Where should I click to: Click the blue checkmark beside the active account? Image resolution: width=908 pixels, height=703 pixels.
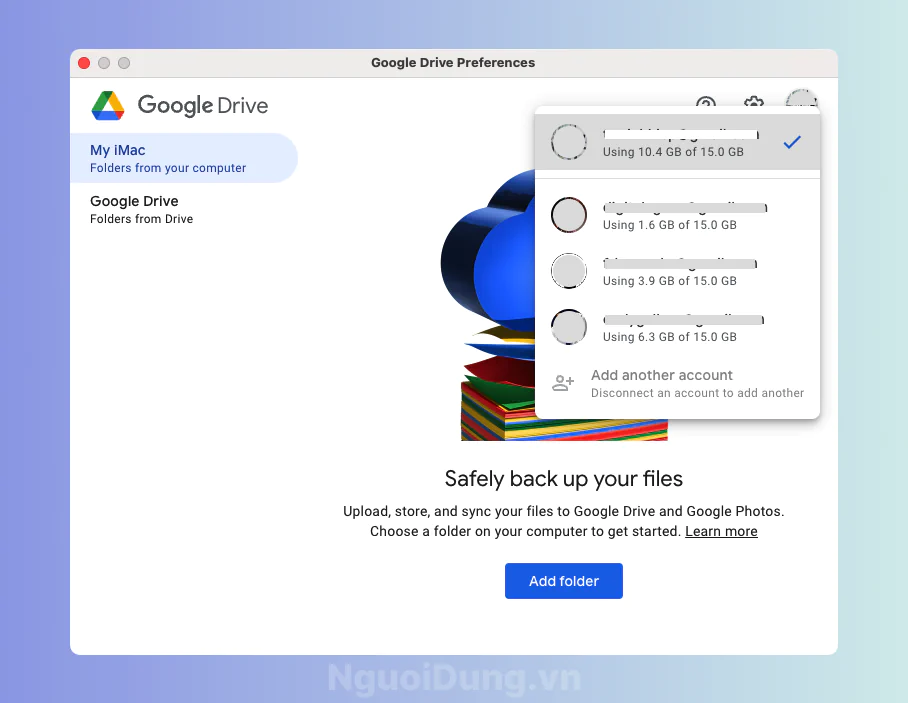tap(792, 142)
